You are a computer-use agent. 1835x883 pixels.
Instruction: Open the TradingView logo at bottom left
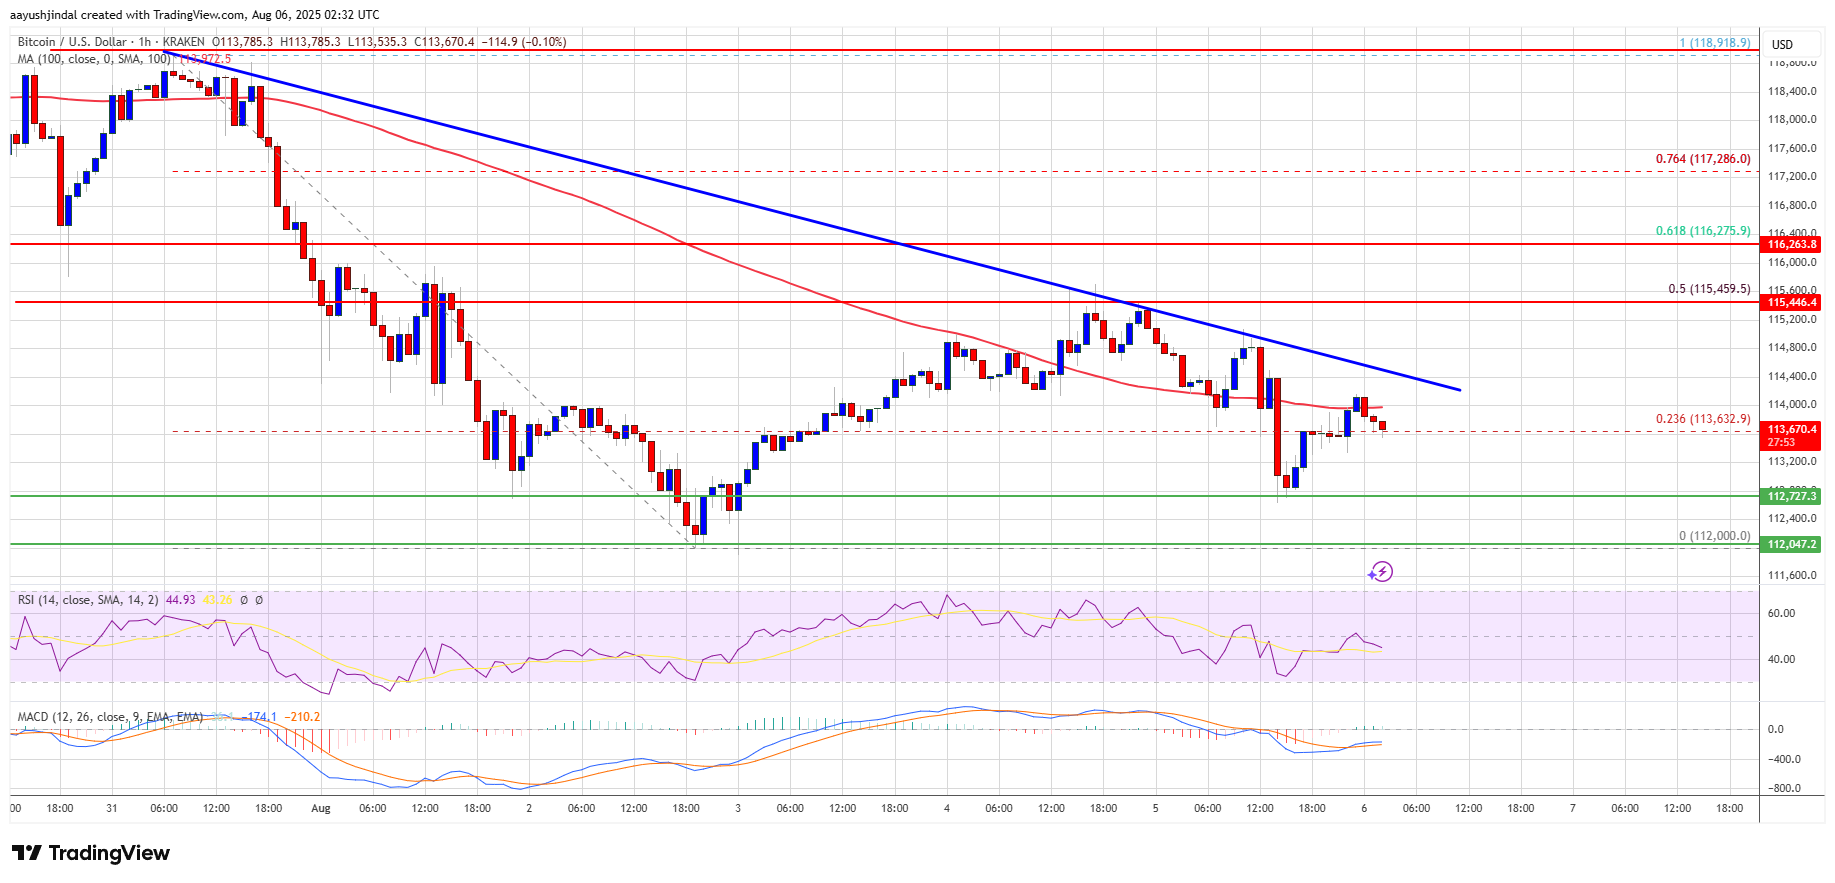(x=91, y=853)
